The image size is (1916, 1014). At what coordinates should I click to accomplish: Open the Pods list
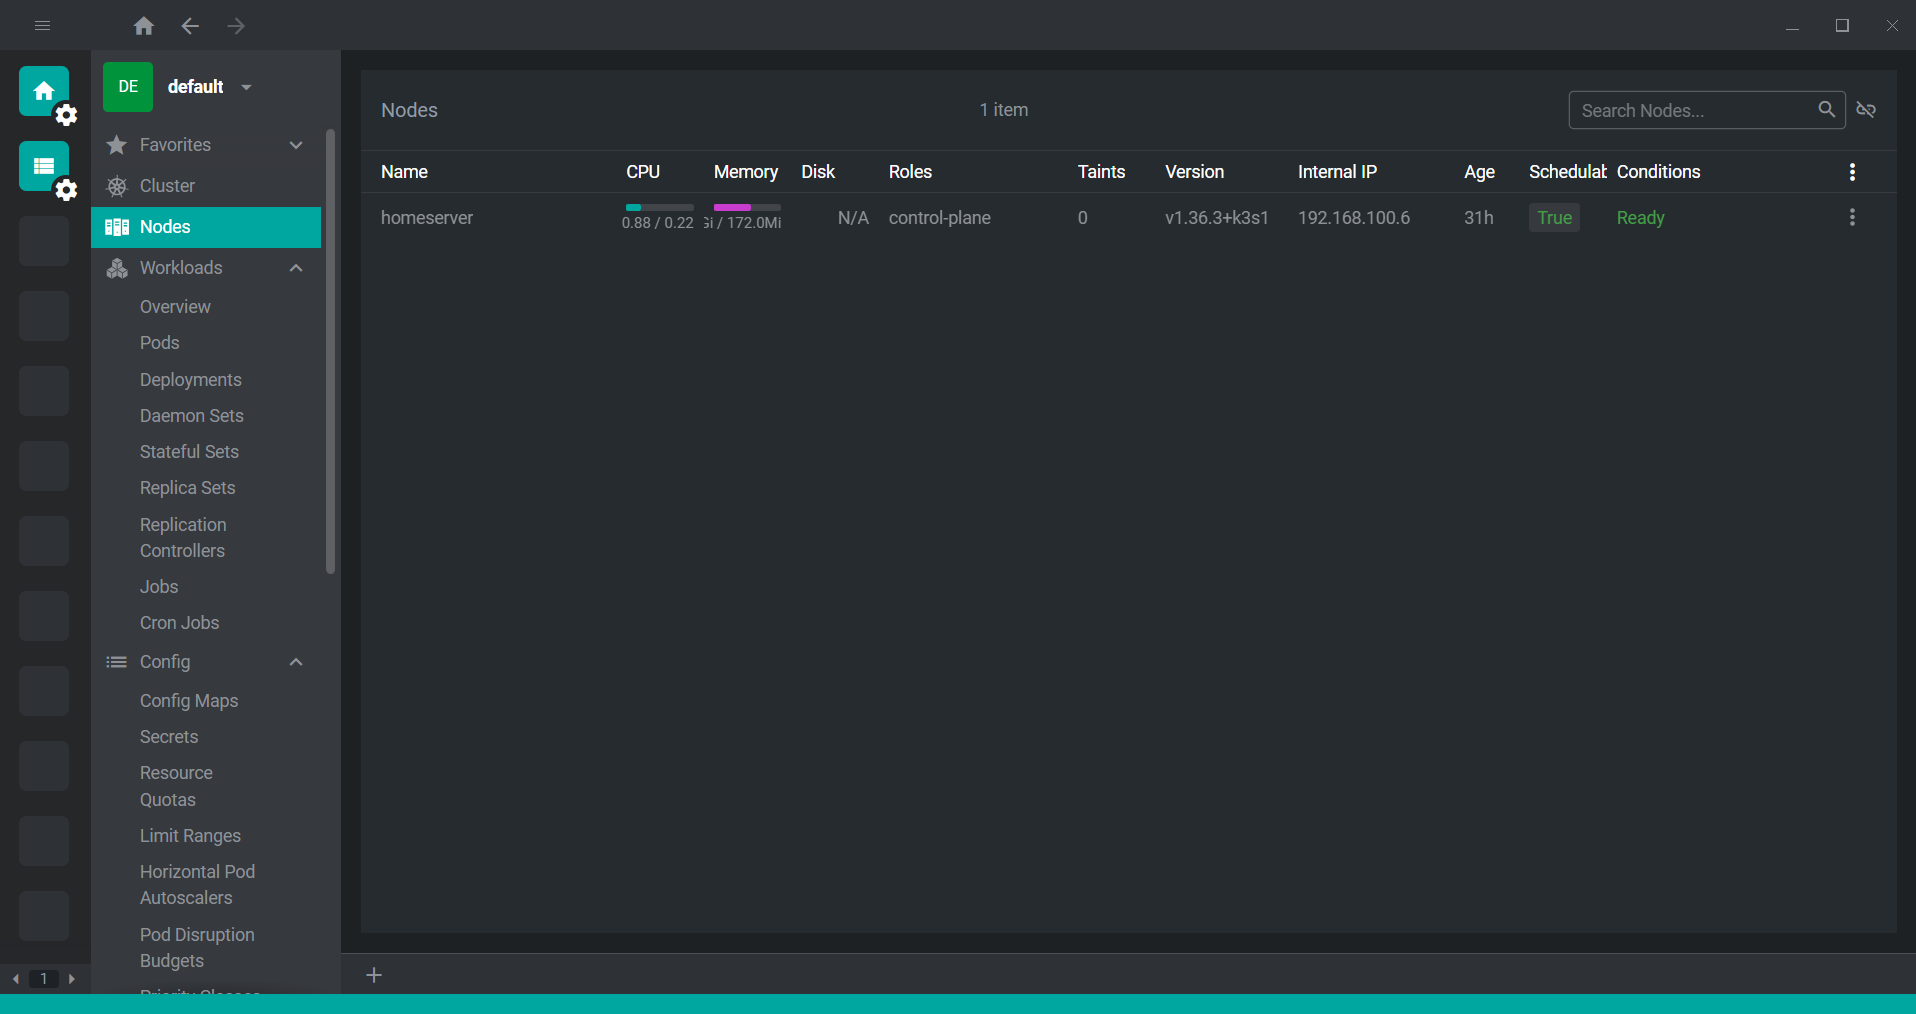159,343
